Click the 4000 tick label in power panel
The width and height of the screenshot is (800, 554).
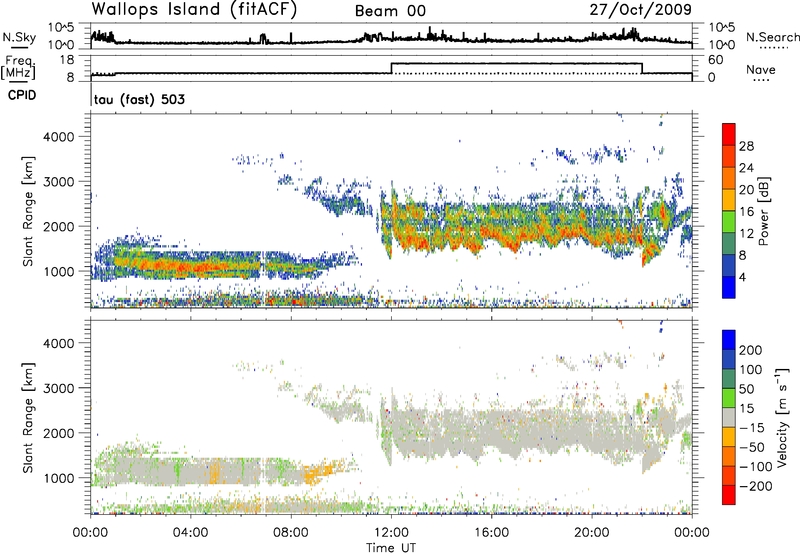click(x=58, y=137)
